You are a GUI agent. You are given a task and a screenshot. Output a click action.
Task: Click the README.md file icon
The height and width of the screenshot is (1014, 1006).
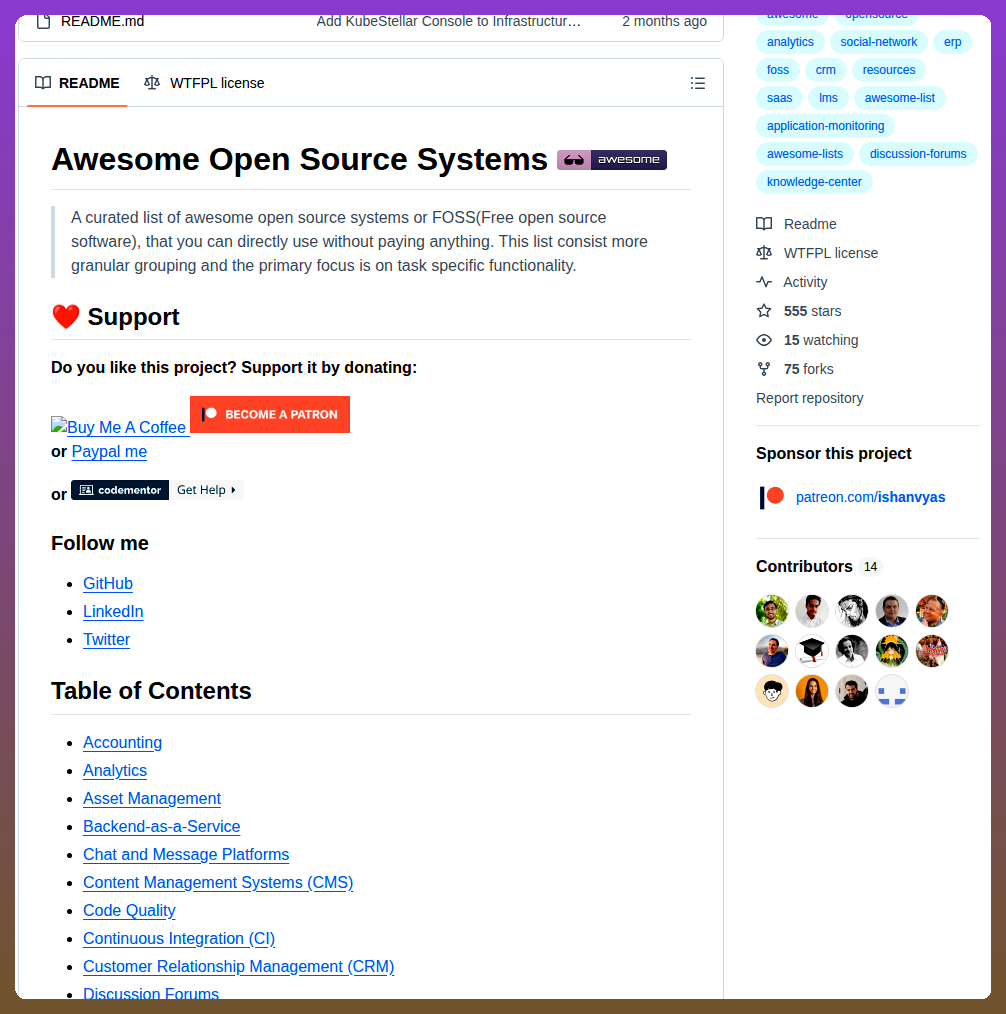click(x=43, y=21)
